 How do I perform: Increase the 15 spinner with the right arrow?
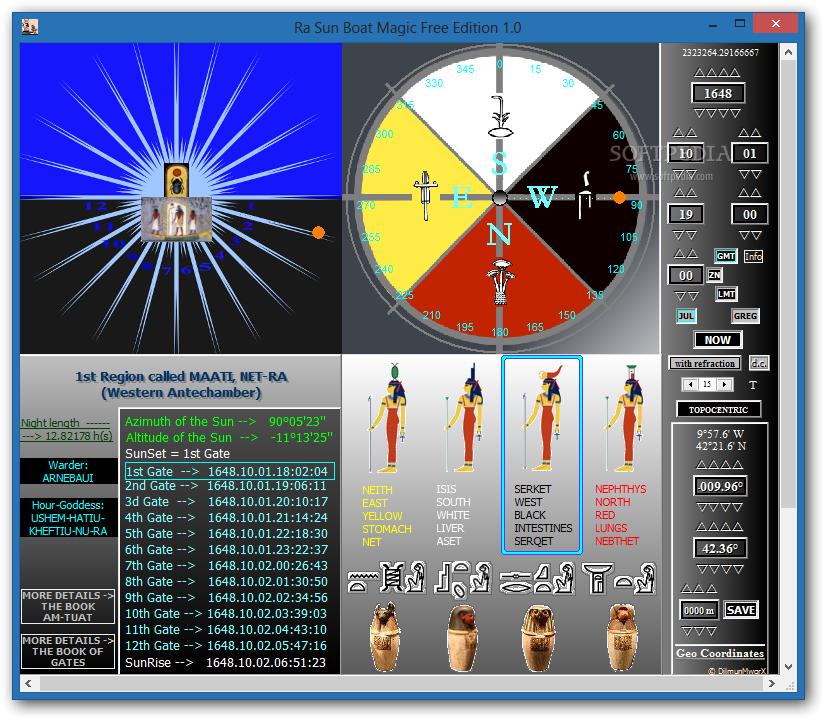(725, 385)
